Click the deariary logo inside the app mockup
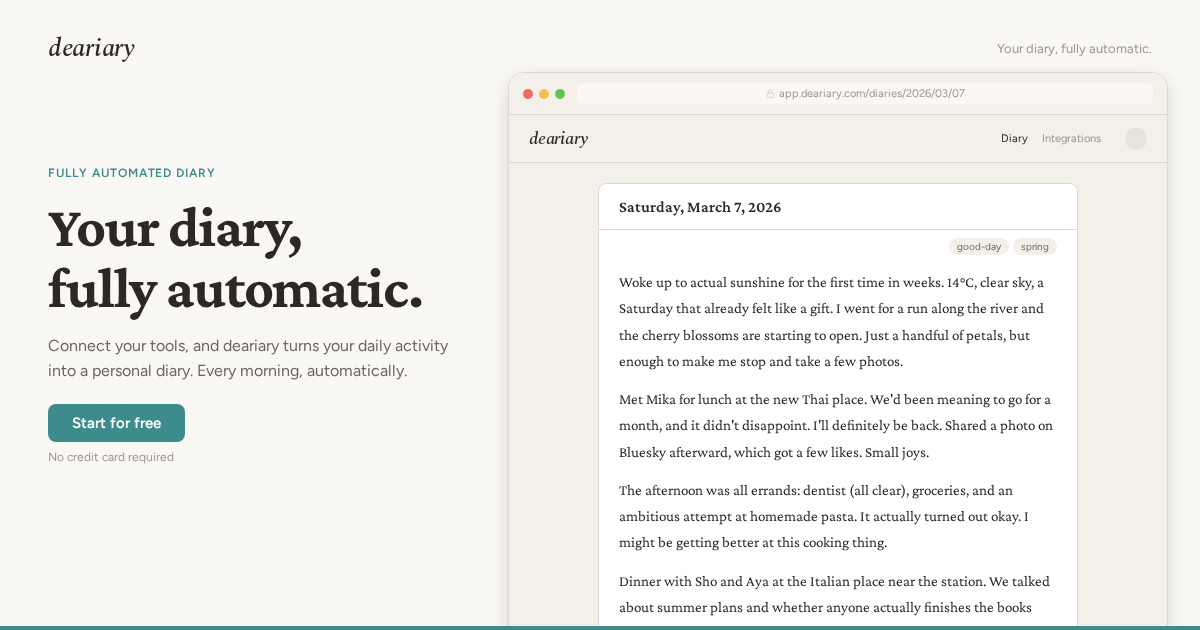This screenshot has width=1200, height=630. [558, 138]
